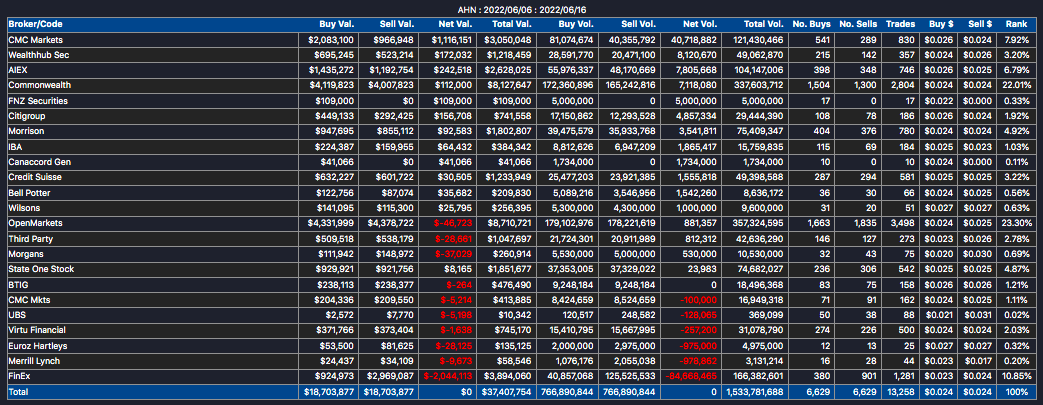Viewport: 1043px width, 405px height.
Task: Click FinEx net volume -84,668,465
Action: (x=691, y=376)
